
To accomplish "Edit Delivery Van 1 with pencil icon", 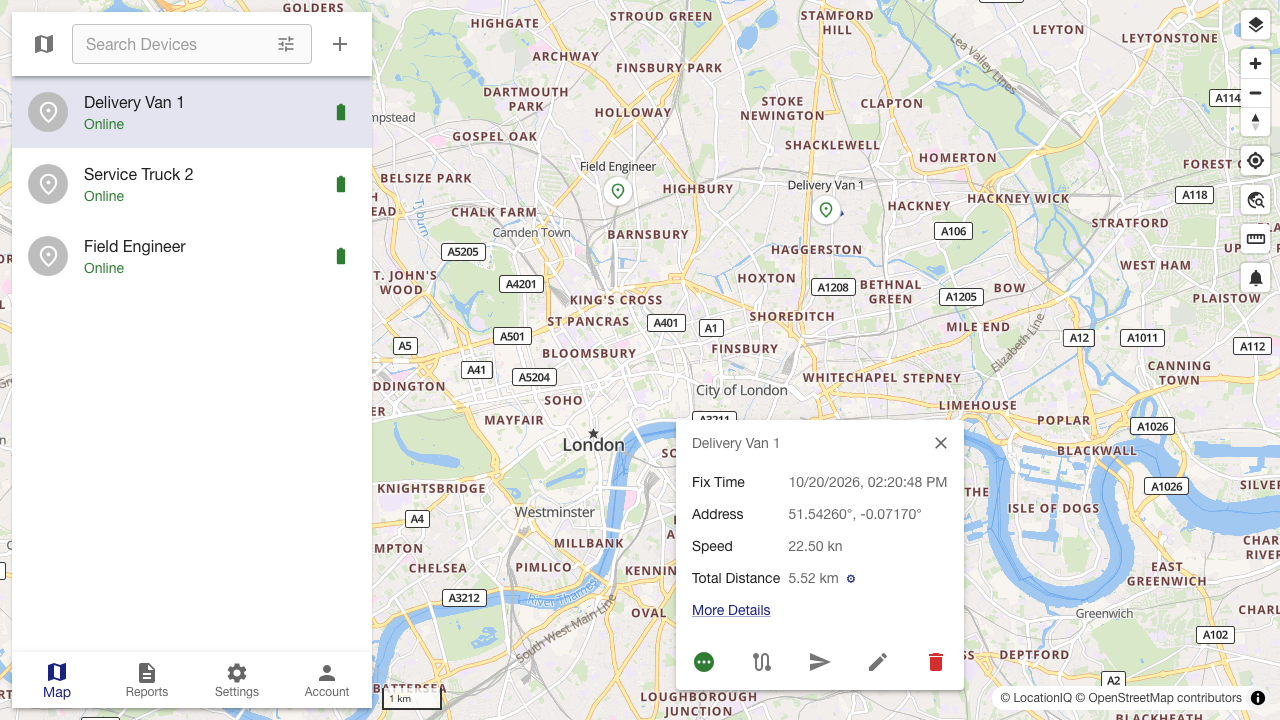I will point(878,662).
